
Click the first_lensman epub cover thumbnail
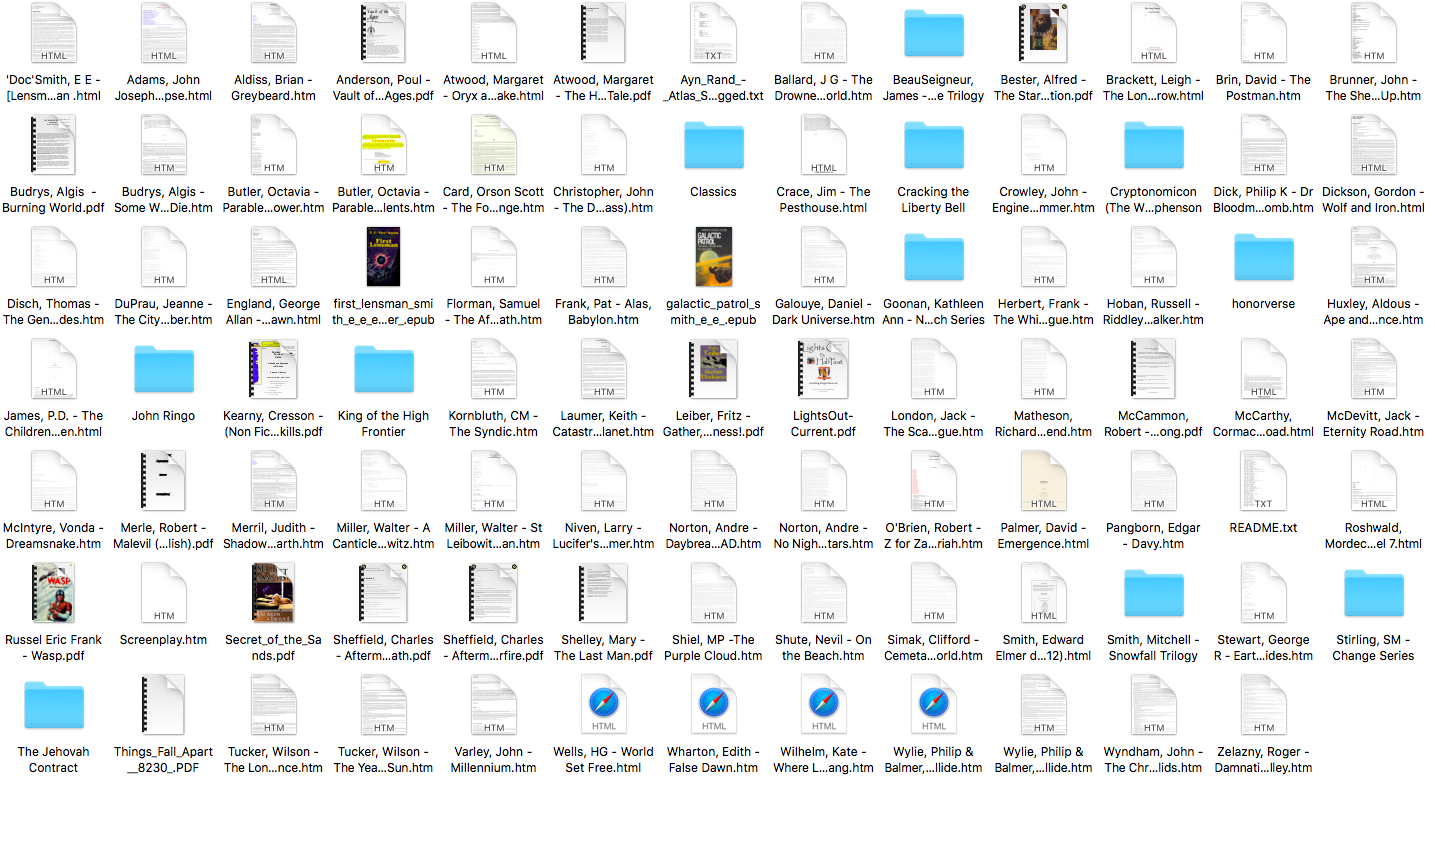click(x=383, y=257)
